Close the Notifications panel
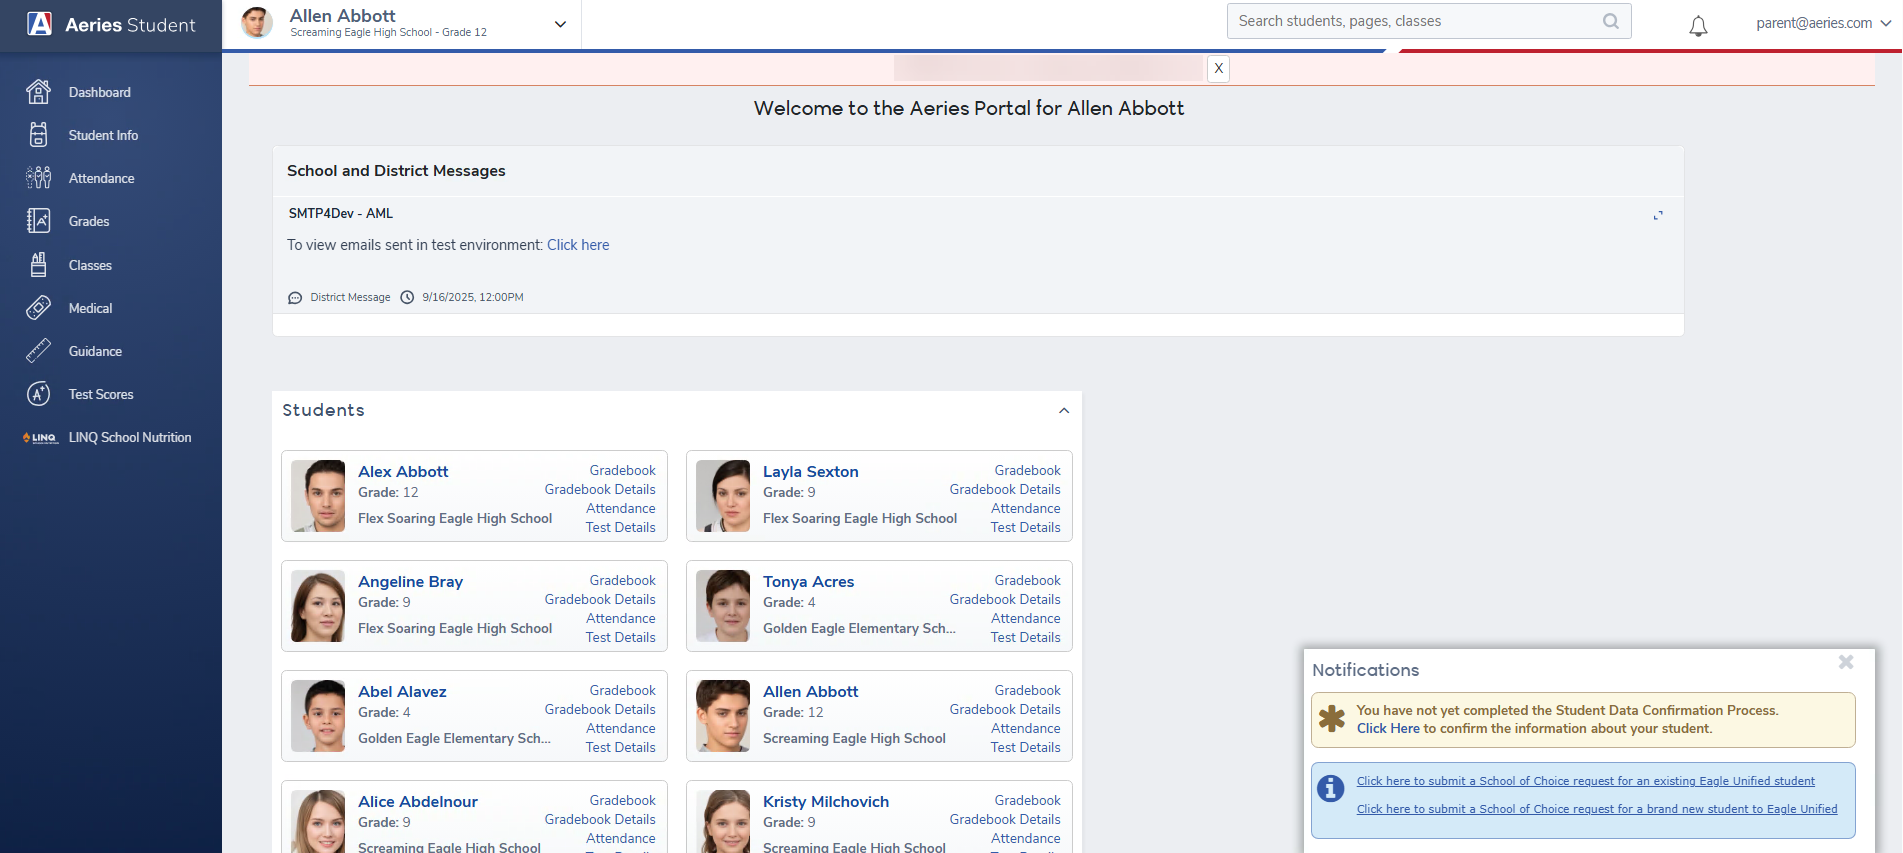This screenshot has height=853, width=1903. (1846, 662)
